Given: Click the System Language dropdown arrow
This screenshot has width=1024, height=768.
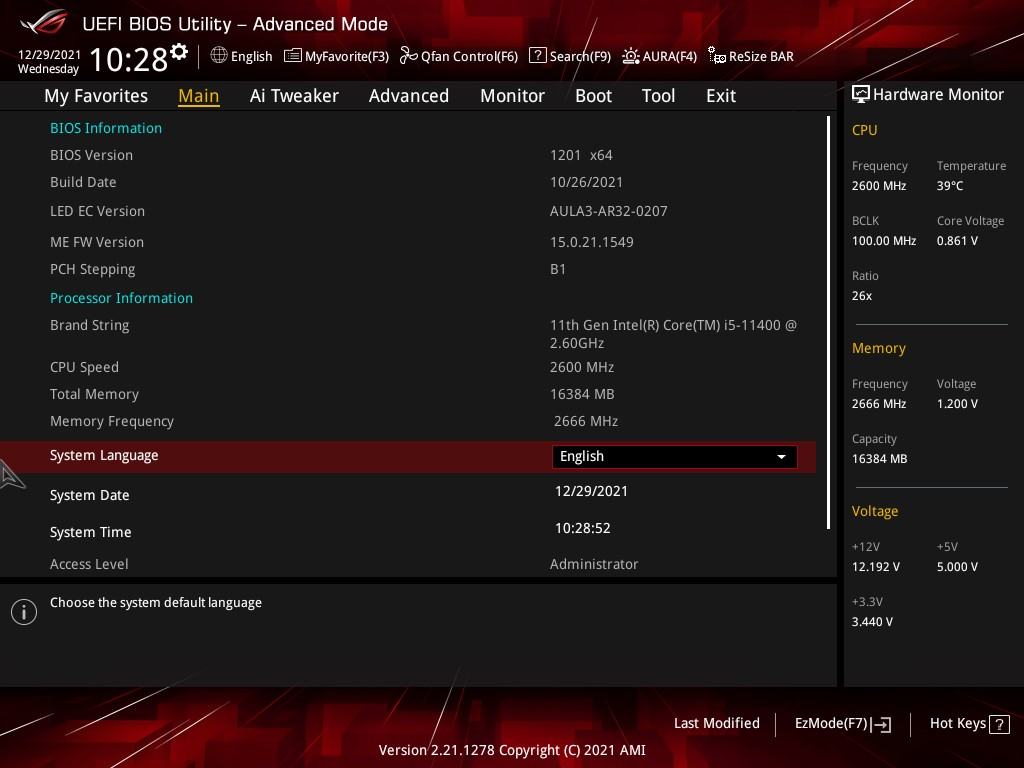Looking at the screenshot, I should click(x=781, y=456).
